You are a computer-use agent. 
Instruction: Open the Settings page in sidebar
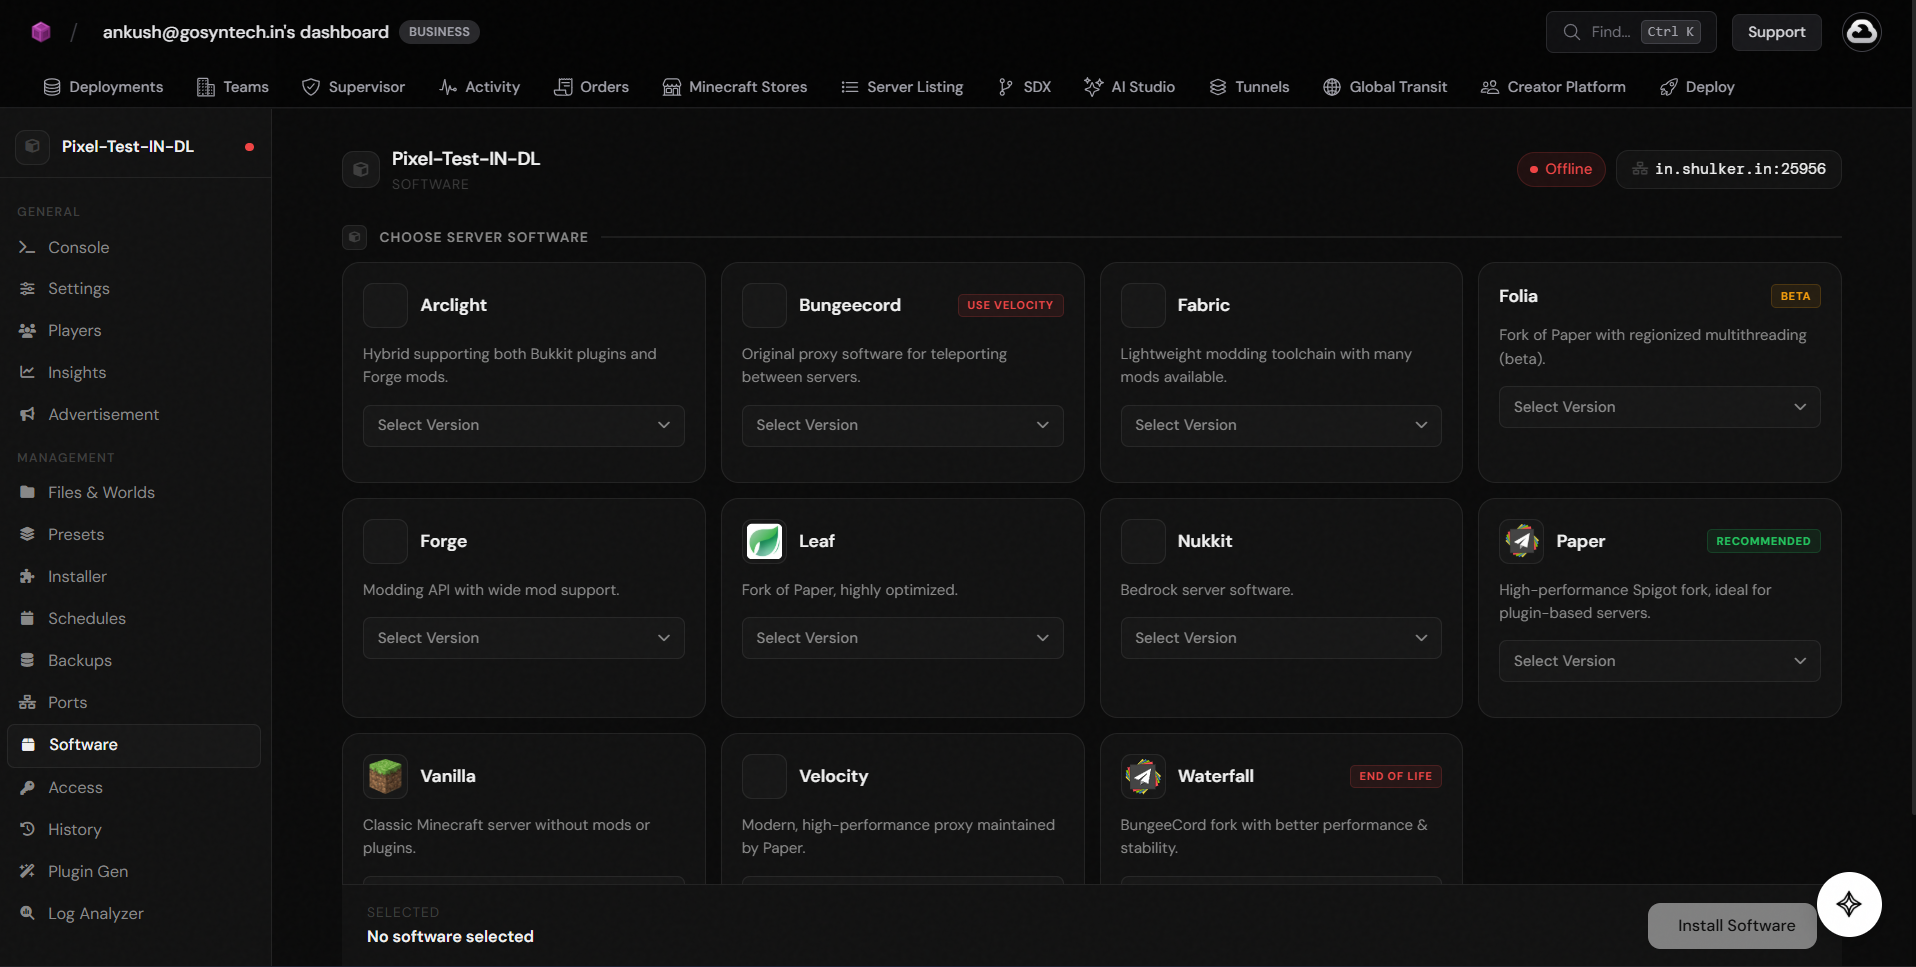pyautogui.click(x=134, y=288)
